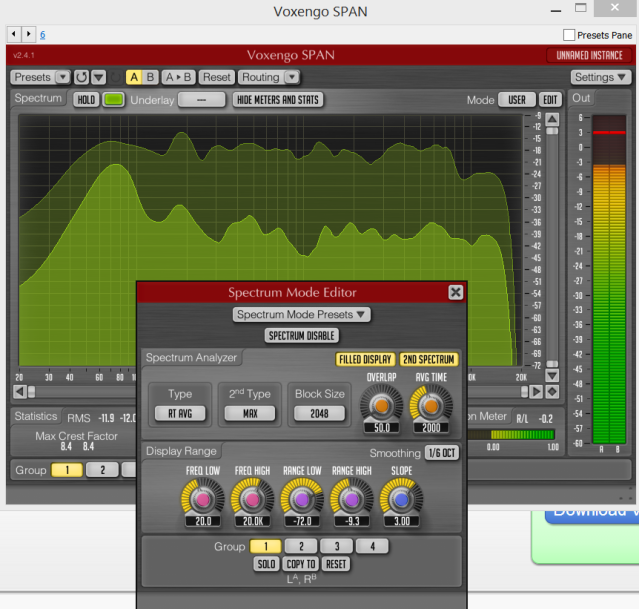Open the Settings dropdown menu
Screen dimensions: 639x609
(600, 77)
